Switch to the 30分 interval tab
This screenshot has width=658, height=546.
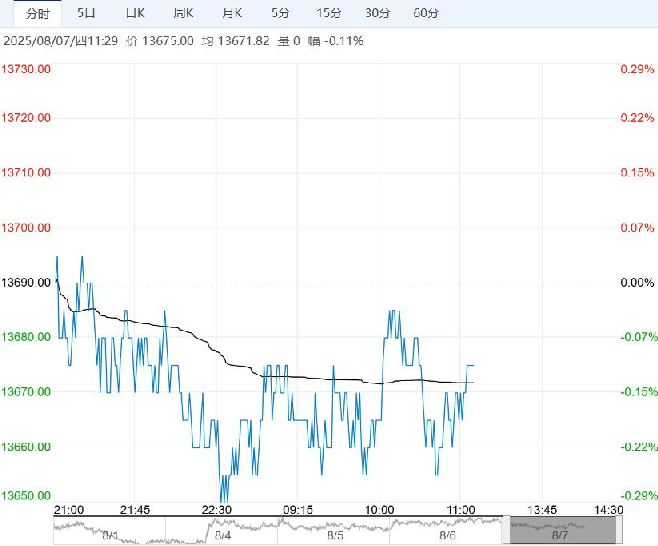[377, 13]
